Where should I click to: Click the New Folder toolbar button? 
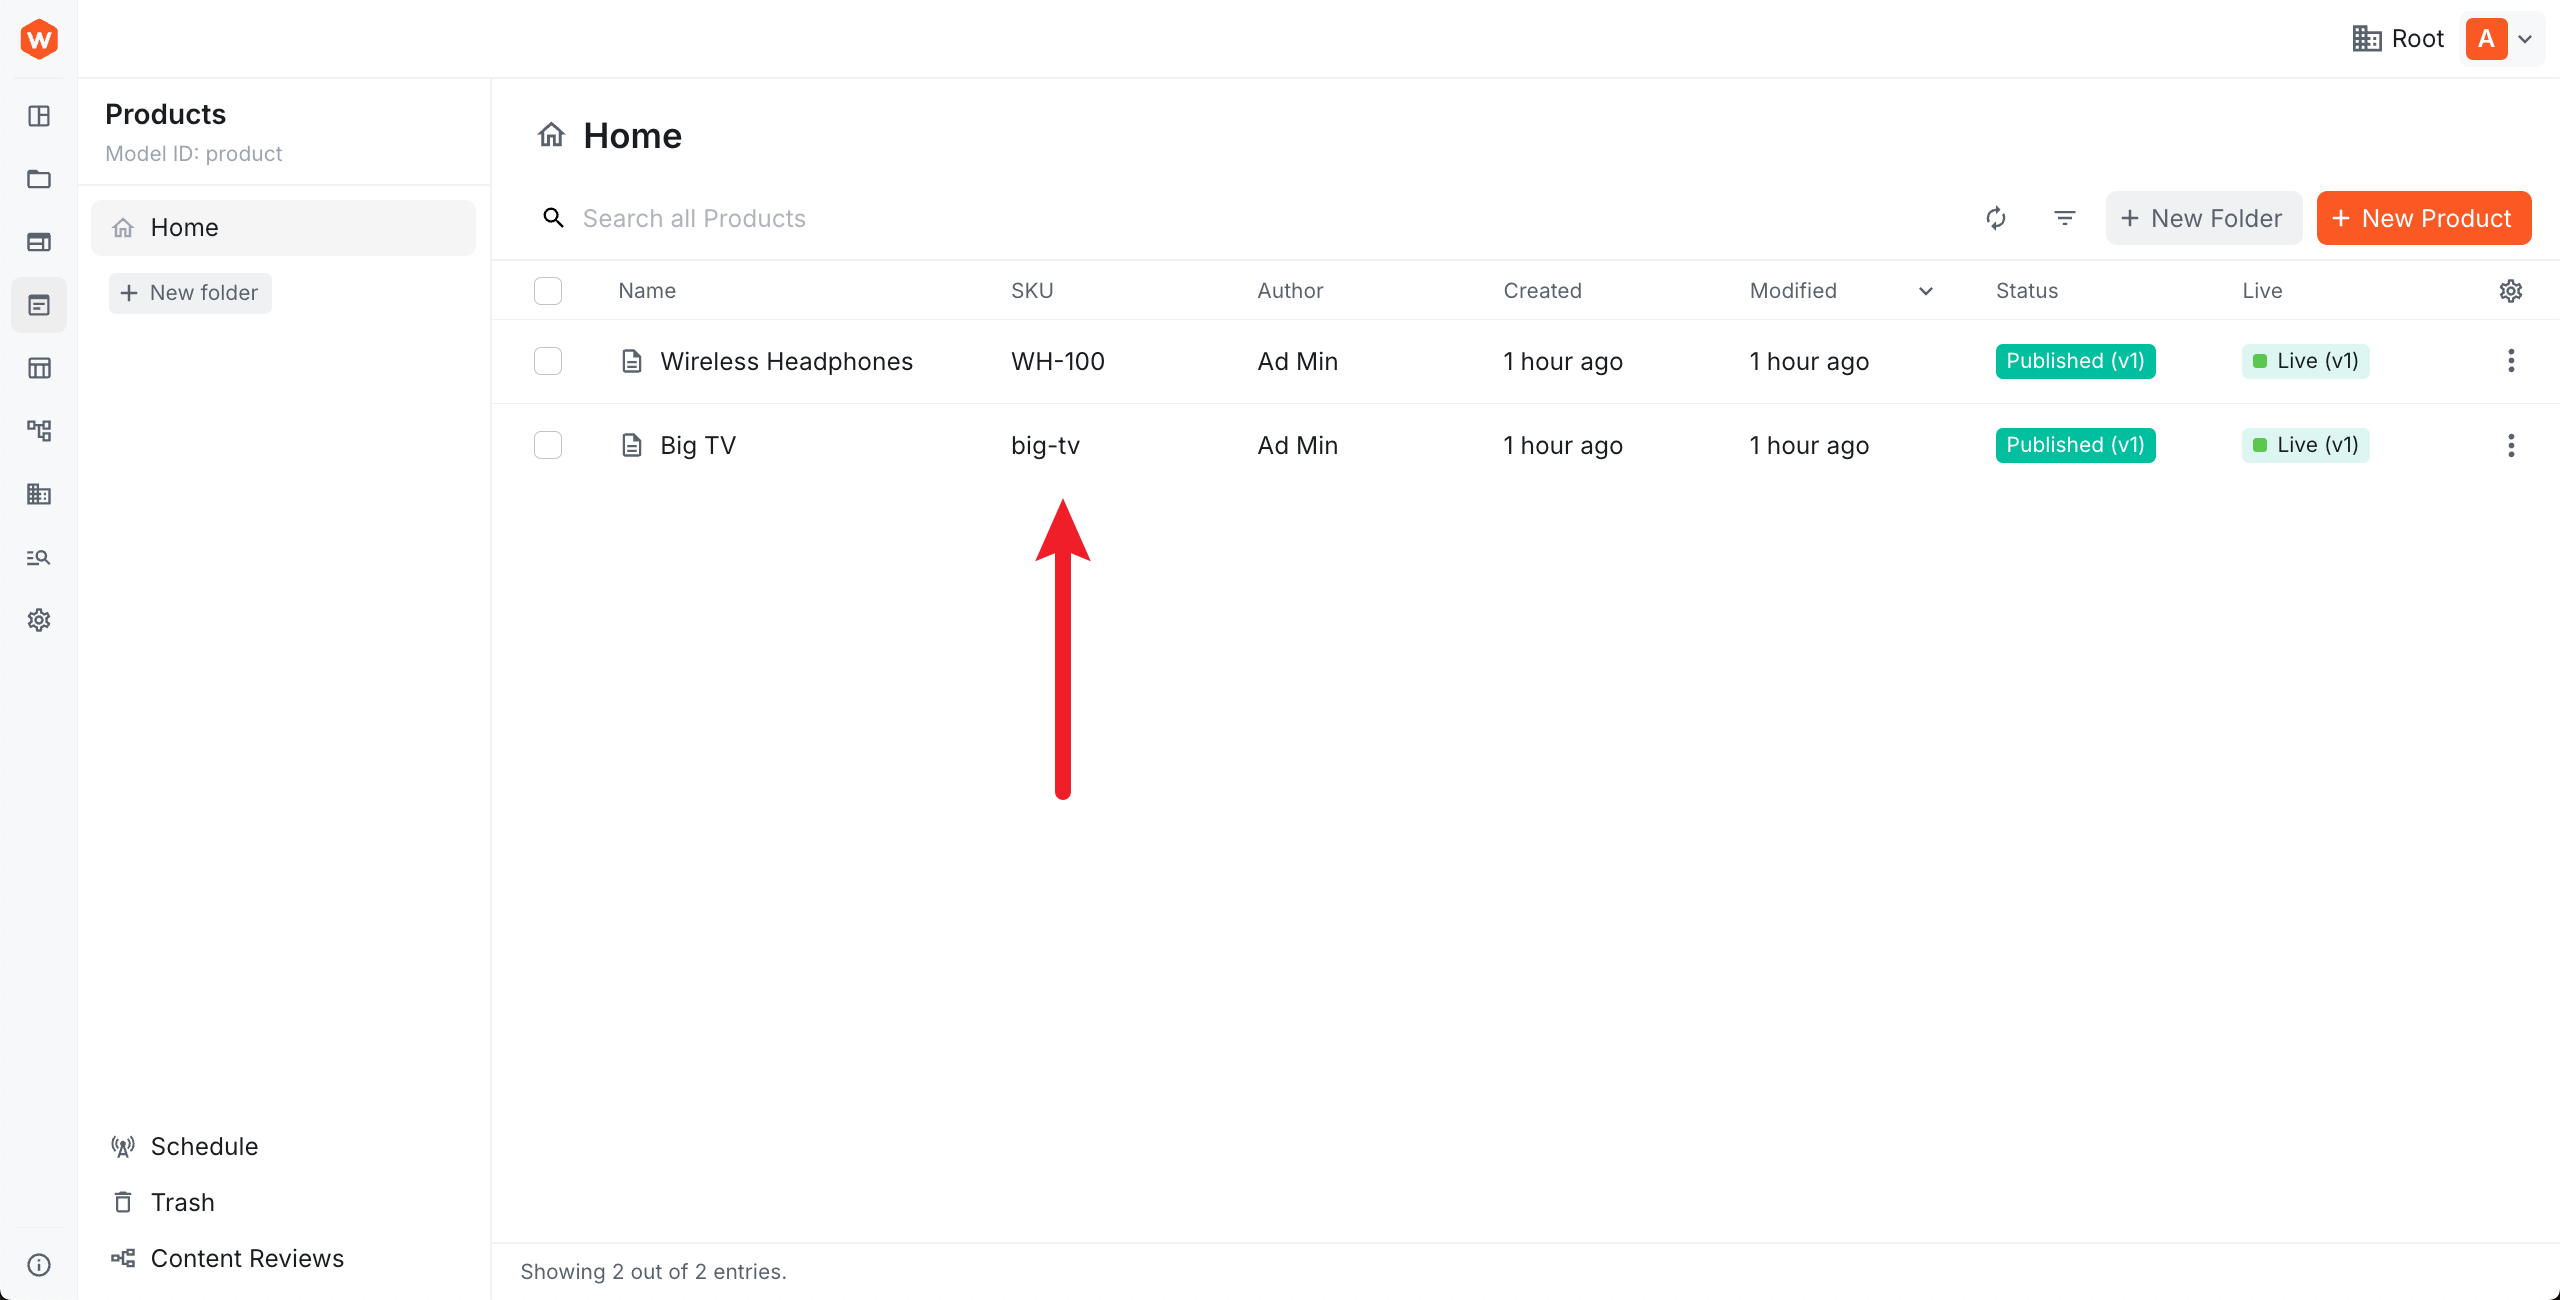pyautogui.click(x=2203, y=218)
